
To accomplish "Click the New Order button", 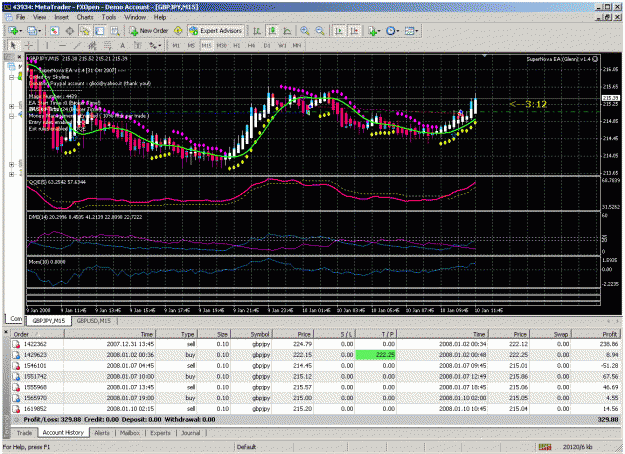I will pos(149,31).
